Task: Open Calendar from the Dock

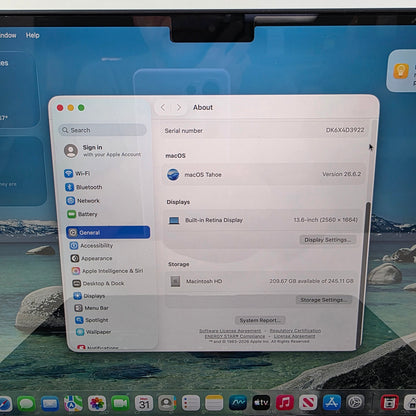Action: click(144, 403)
